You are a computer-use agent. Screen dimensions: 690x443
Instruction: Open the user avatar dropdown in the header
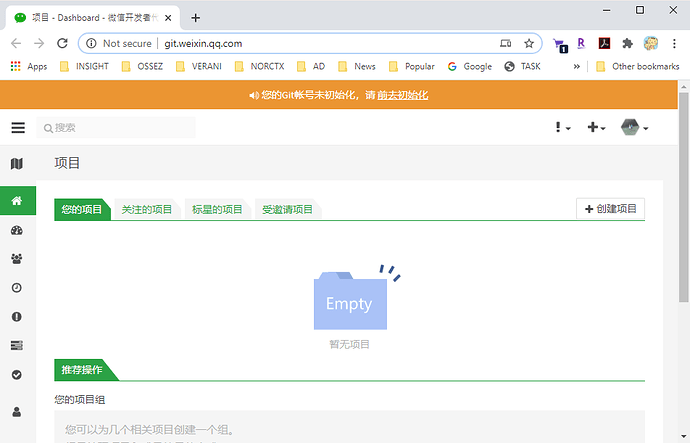634,127
